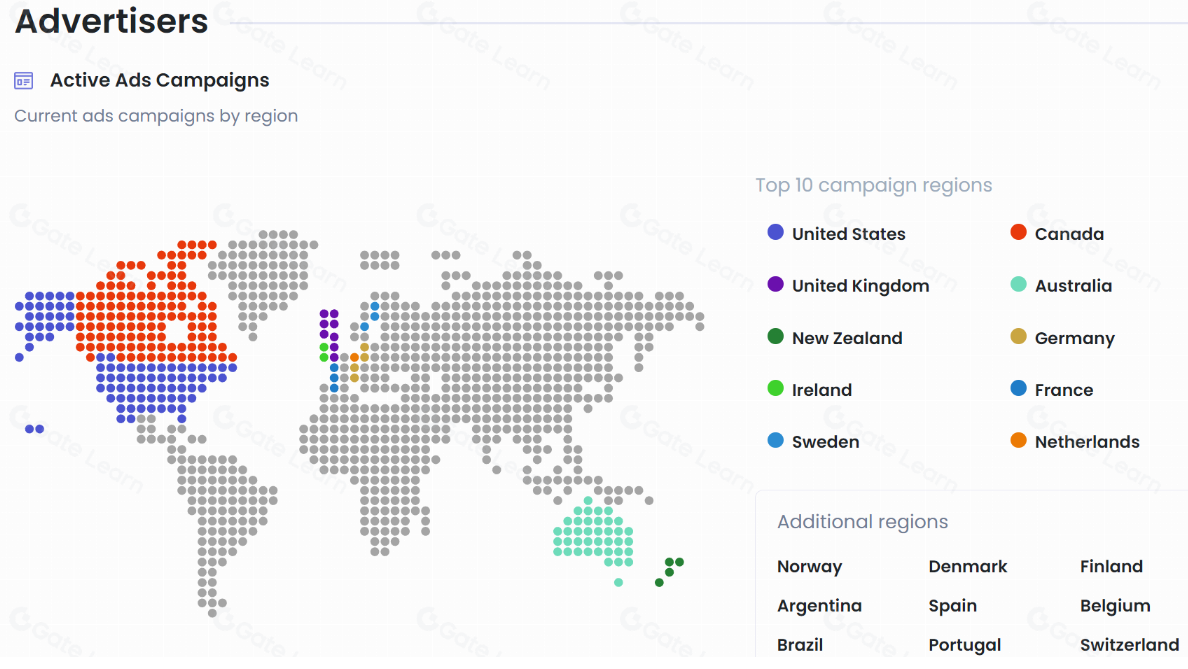Click Spain in the additional regions list
The height and width of the screenshot is (669, 1188).
pyautogui.click(x=952, y=606)
